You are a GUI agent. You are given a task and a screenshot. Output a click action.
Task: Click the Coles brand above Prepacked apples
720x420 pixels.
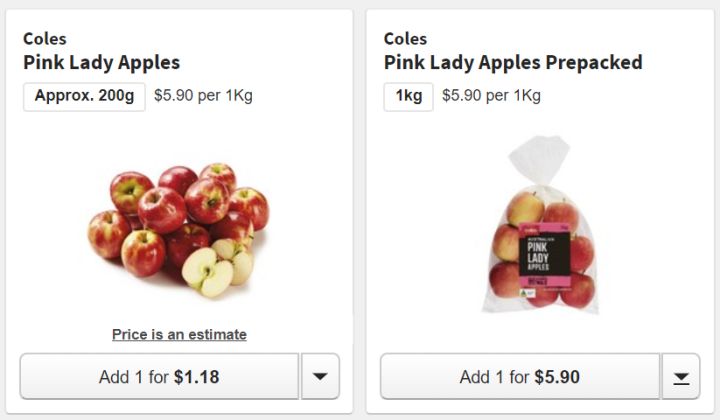click(x=405, y=39)
